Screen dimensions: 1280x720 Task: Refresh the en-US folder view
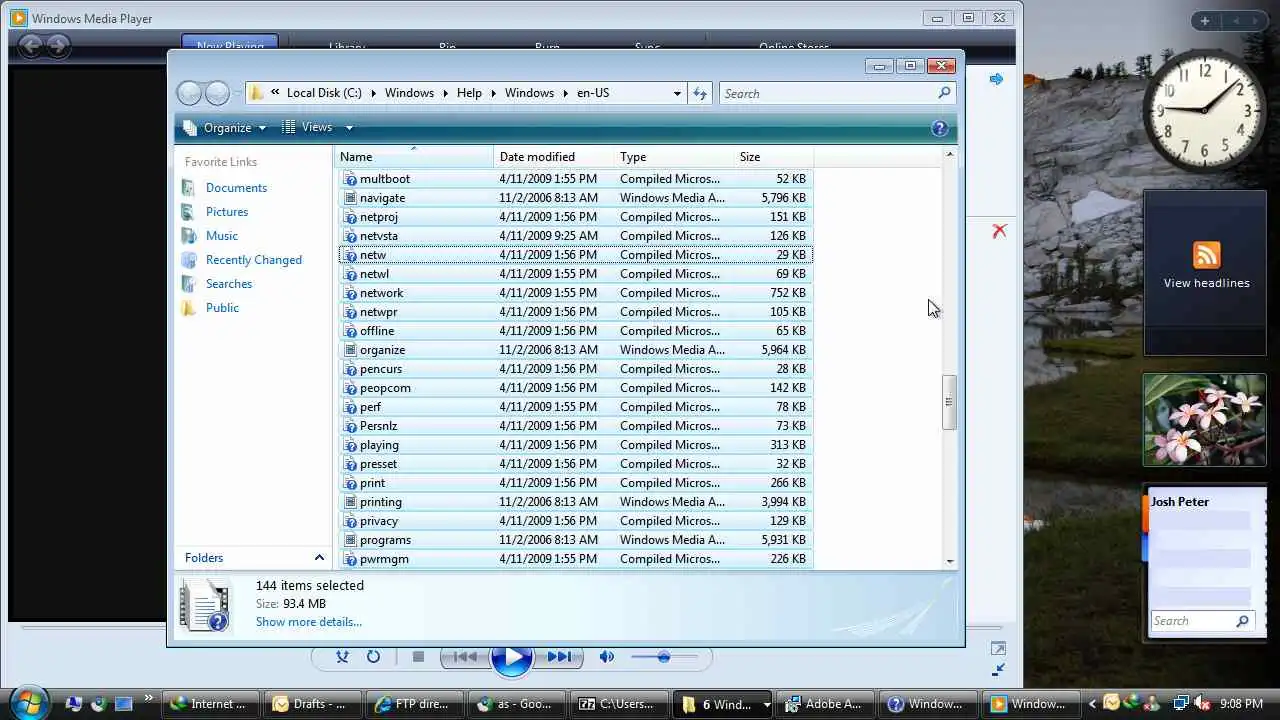coord(699,93)
